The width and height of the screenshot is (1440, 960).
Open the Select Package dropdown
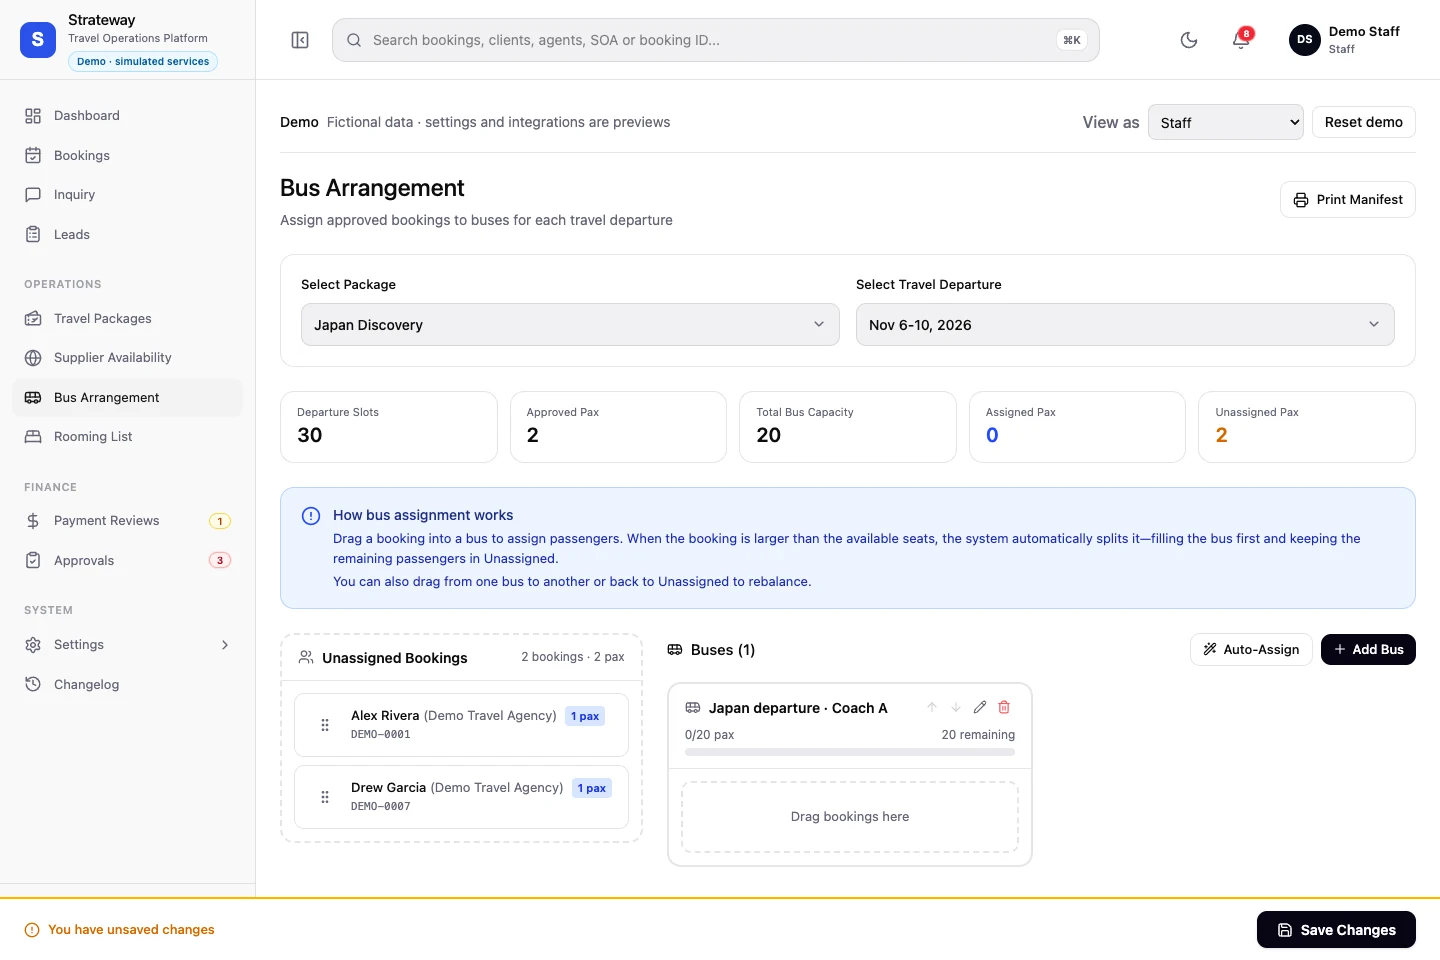click(570, 325)
